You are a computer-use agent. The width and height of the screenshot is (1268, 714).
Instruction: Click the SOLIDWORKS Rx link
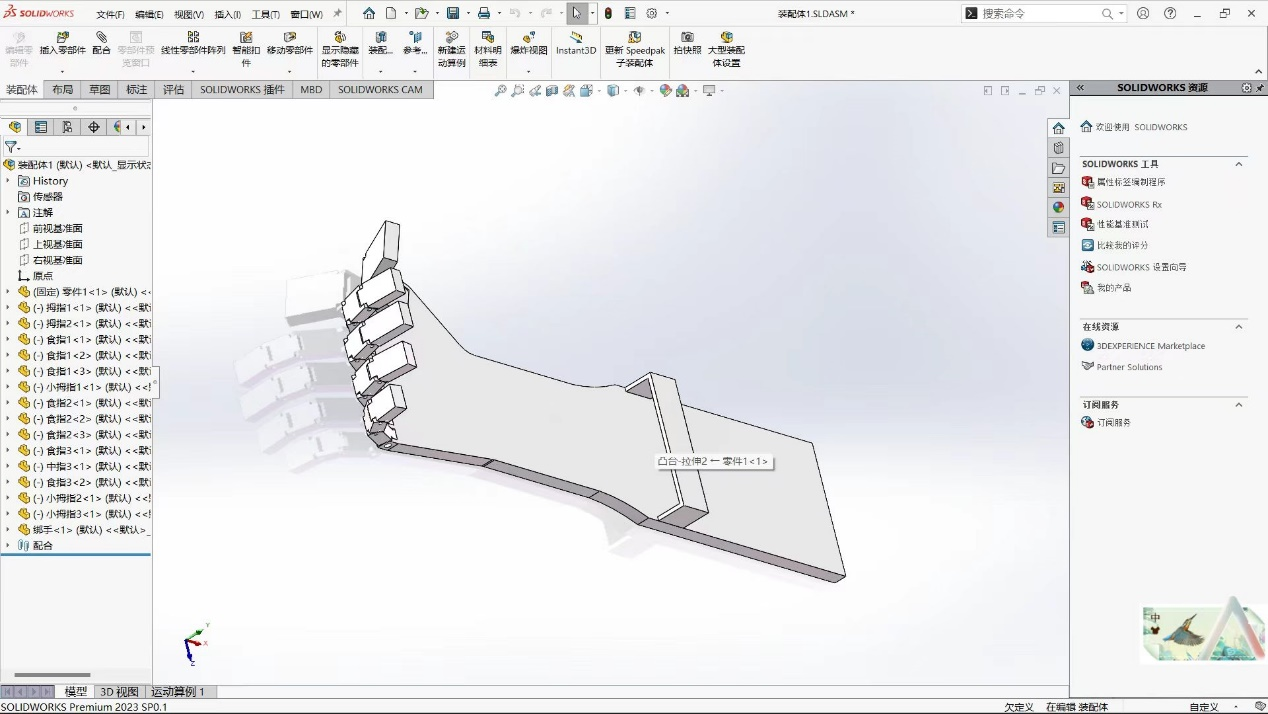[x=1128, y=204]
